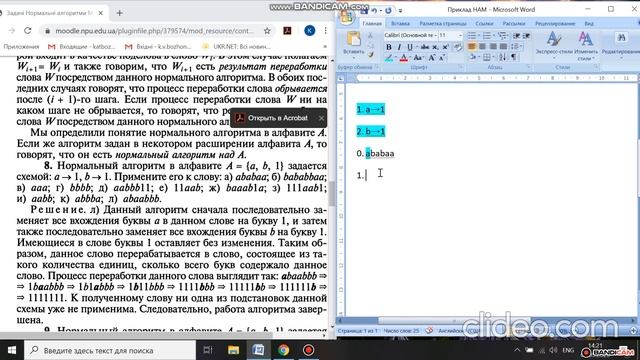640x360 pixels.
Task: Click the Decrease Indent icon
Action: coord(517,36)
